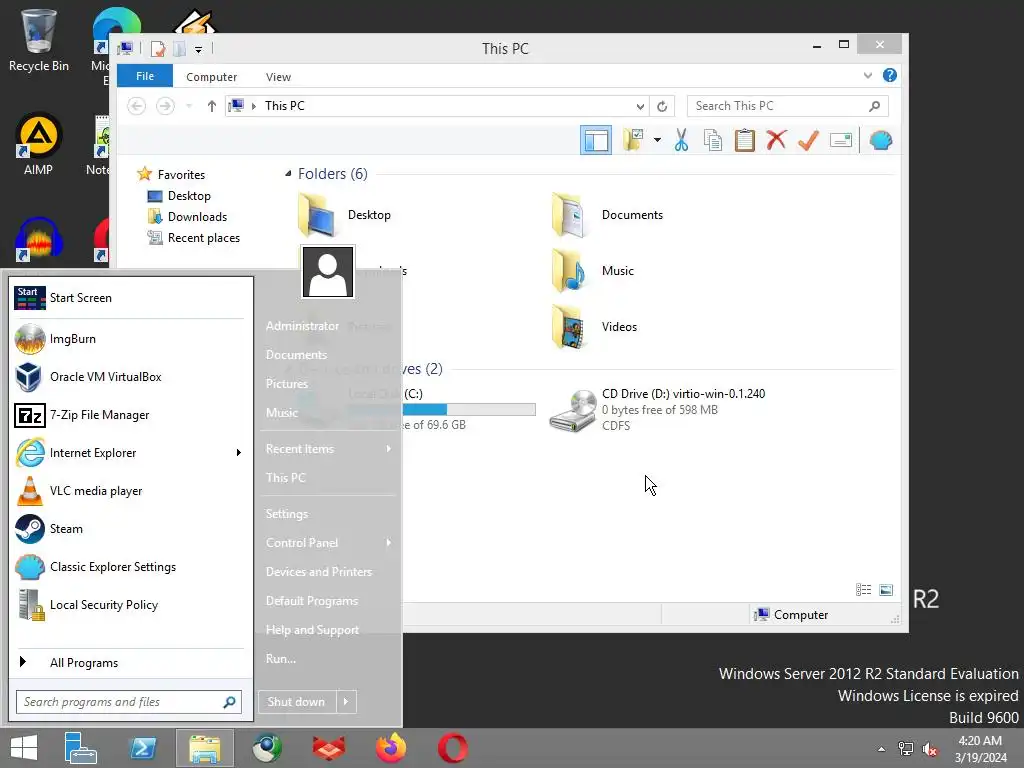Expand the ribbon with the chevron
Viewport: 1024px width, 768px height.
(867, 75)
